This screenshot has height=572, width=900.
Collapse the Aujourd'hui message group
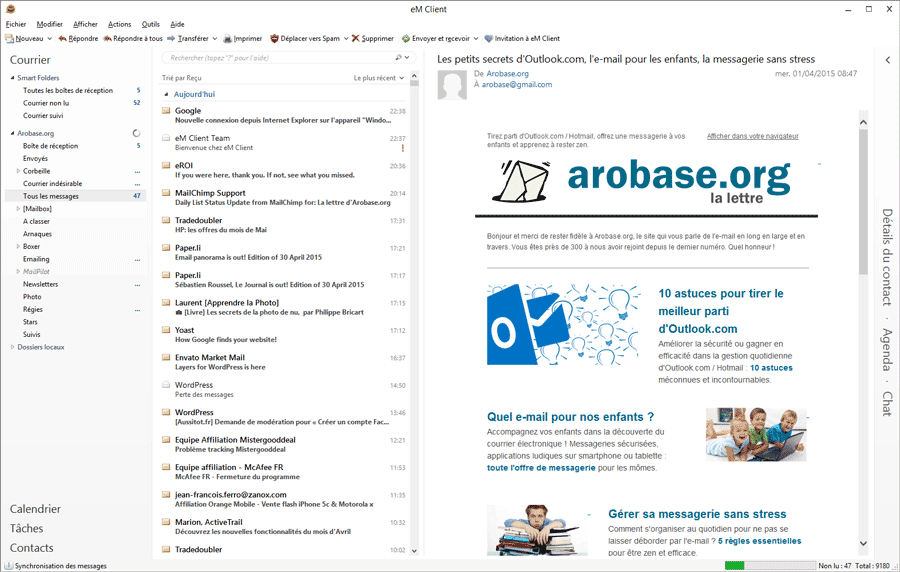(x=166, y=94)
